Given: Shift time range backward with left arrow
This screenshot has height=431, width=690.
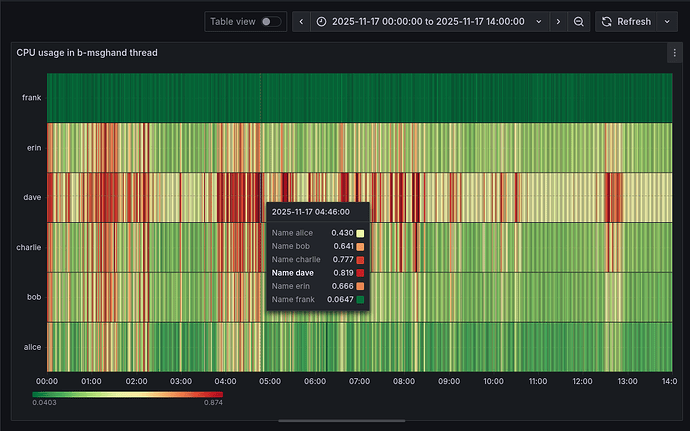Looking at the screenshot, I should [299, 21].
